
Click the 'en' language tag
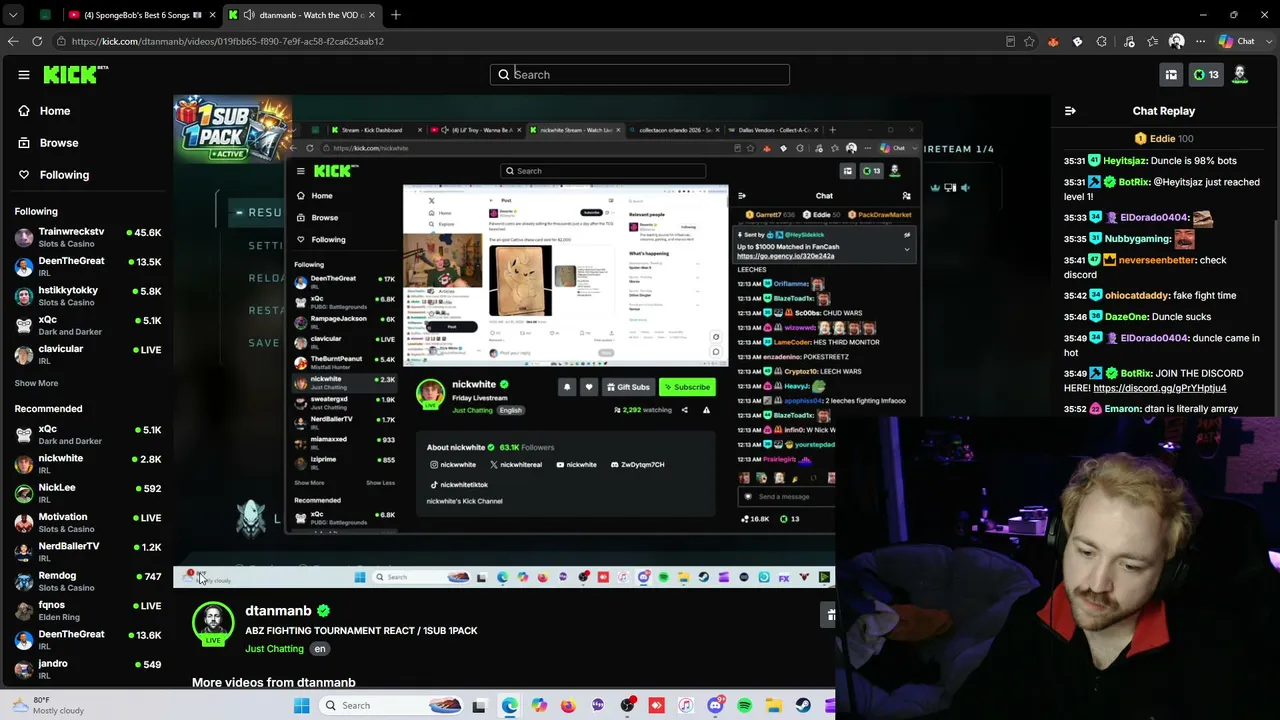(x=320, y=649)
